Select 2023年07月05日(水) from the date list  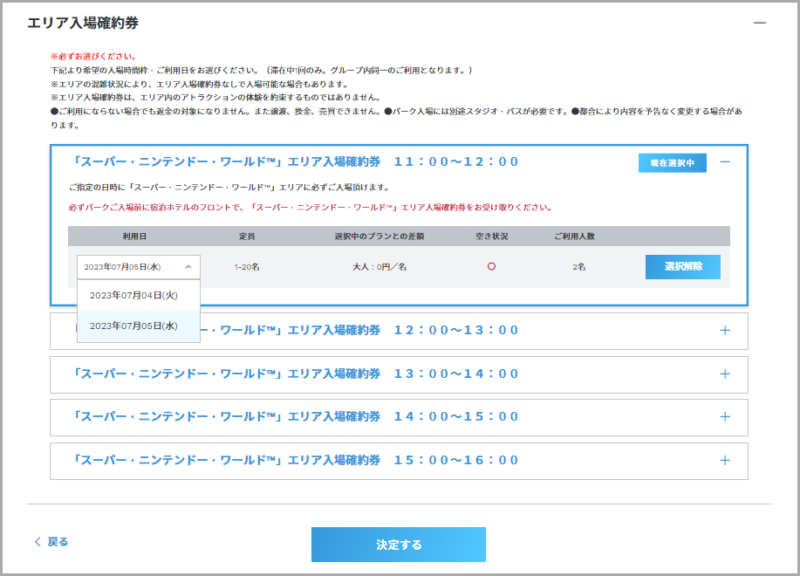[x=138, y=326]
